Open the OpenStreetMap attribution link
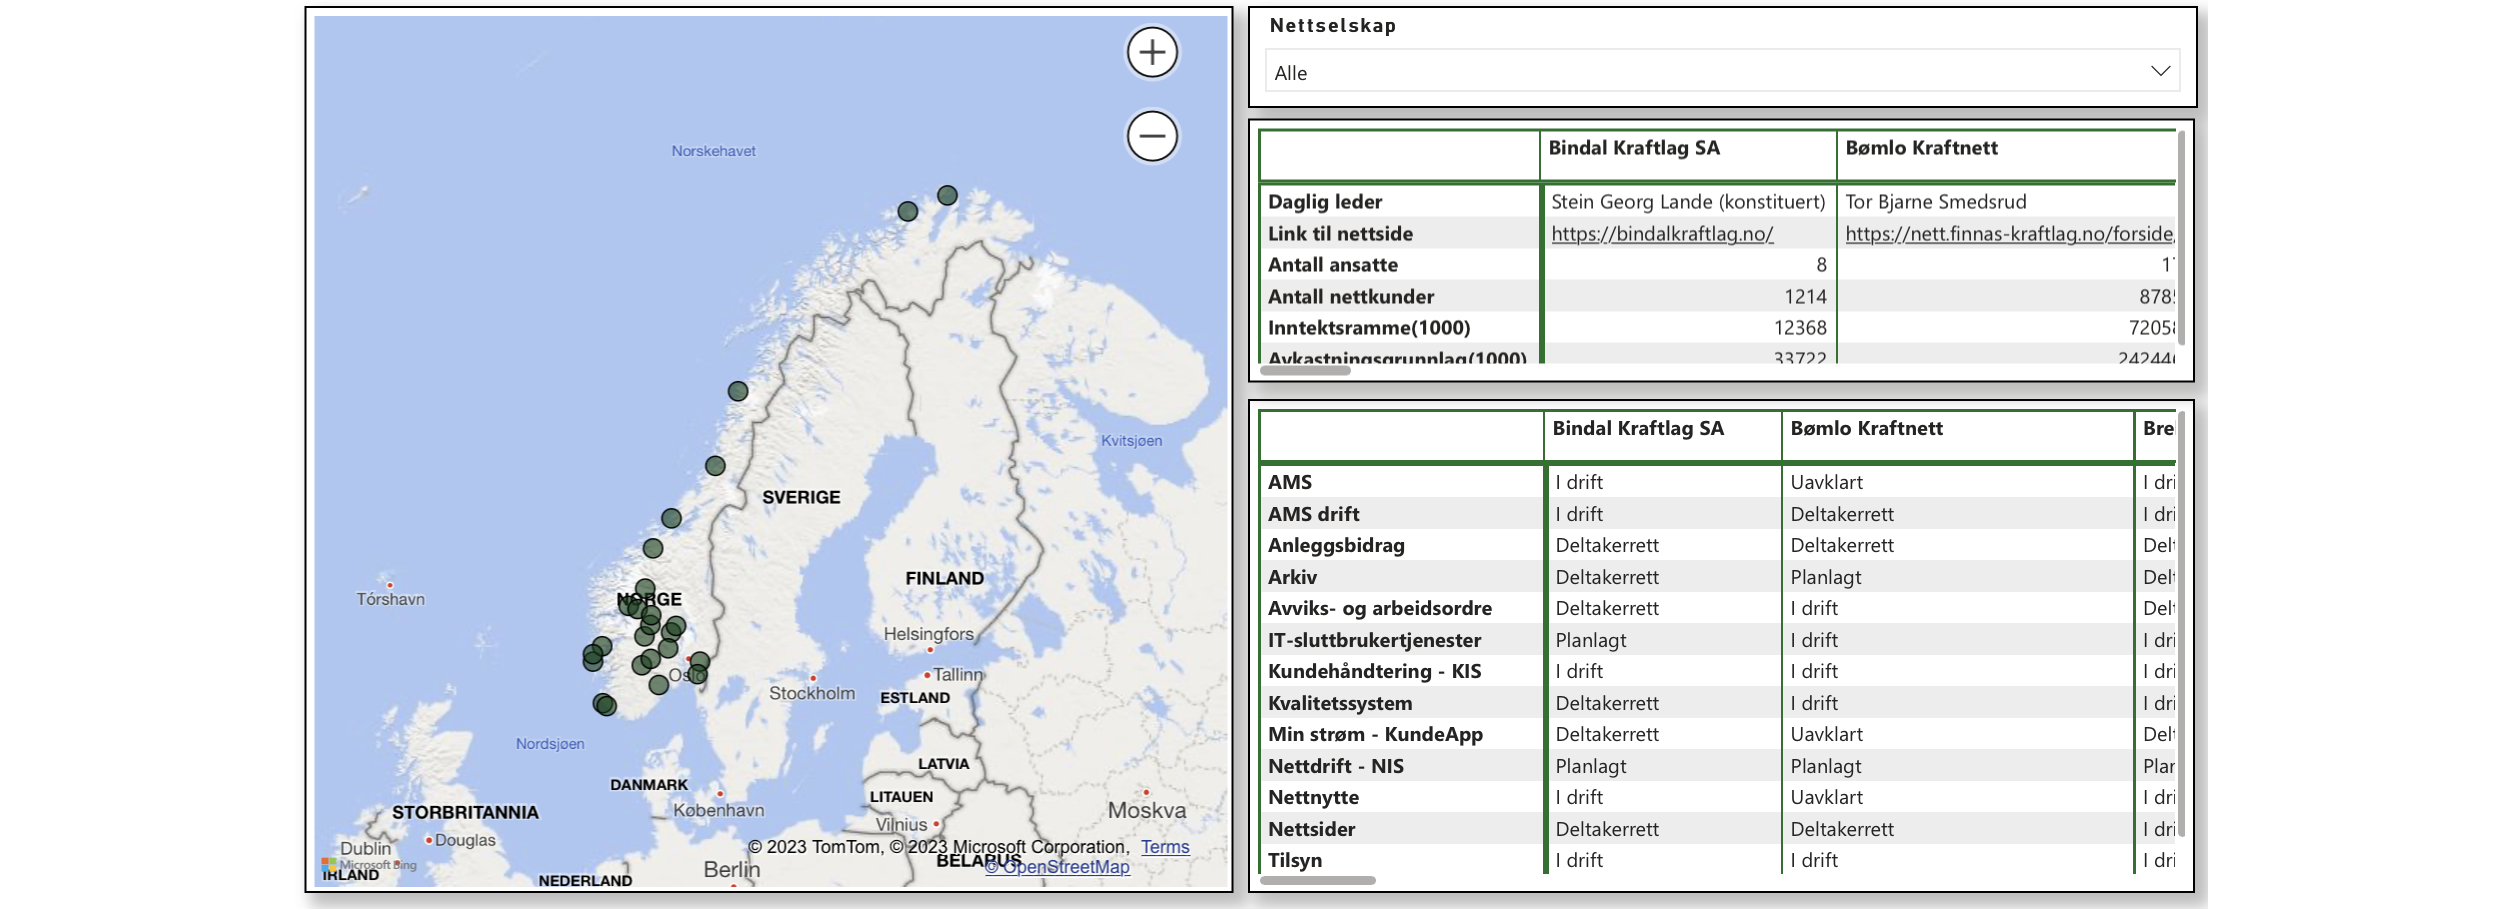2500x910 pixels. tap(1057, 867)
